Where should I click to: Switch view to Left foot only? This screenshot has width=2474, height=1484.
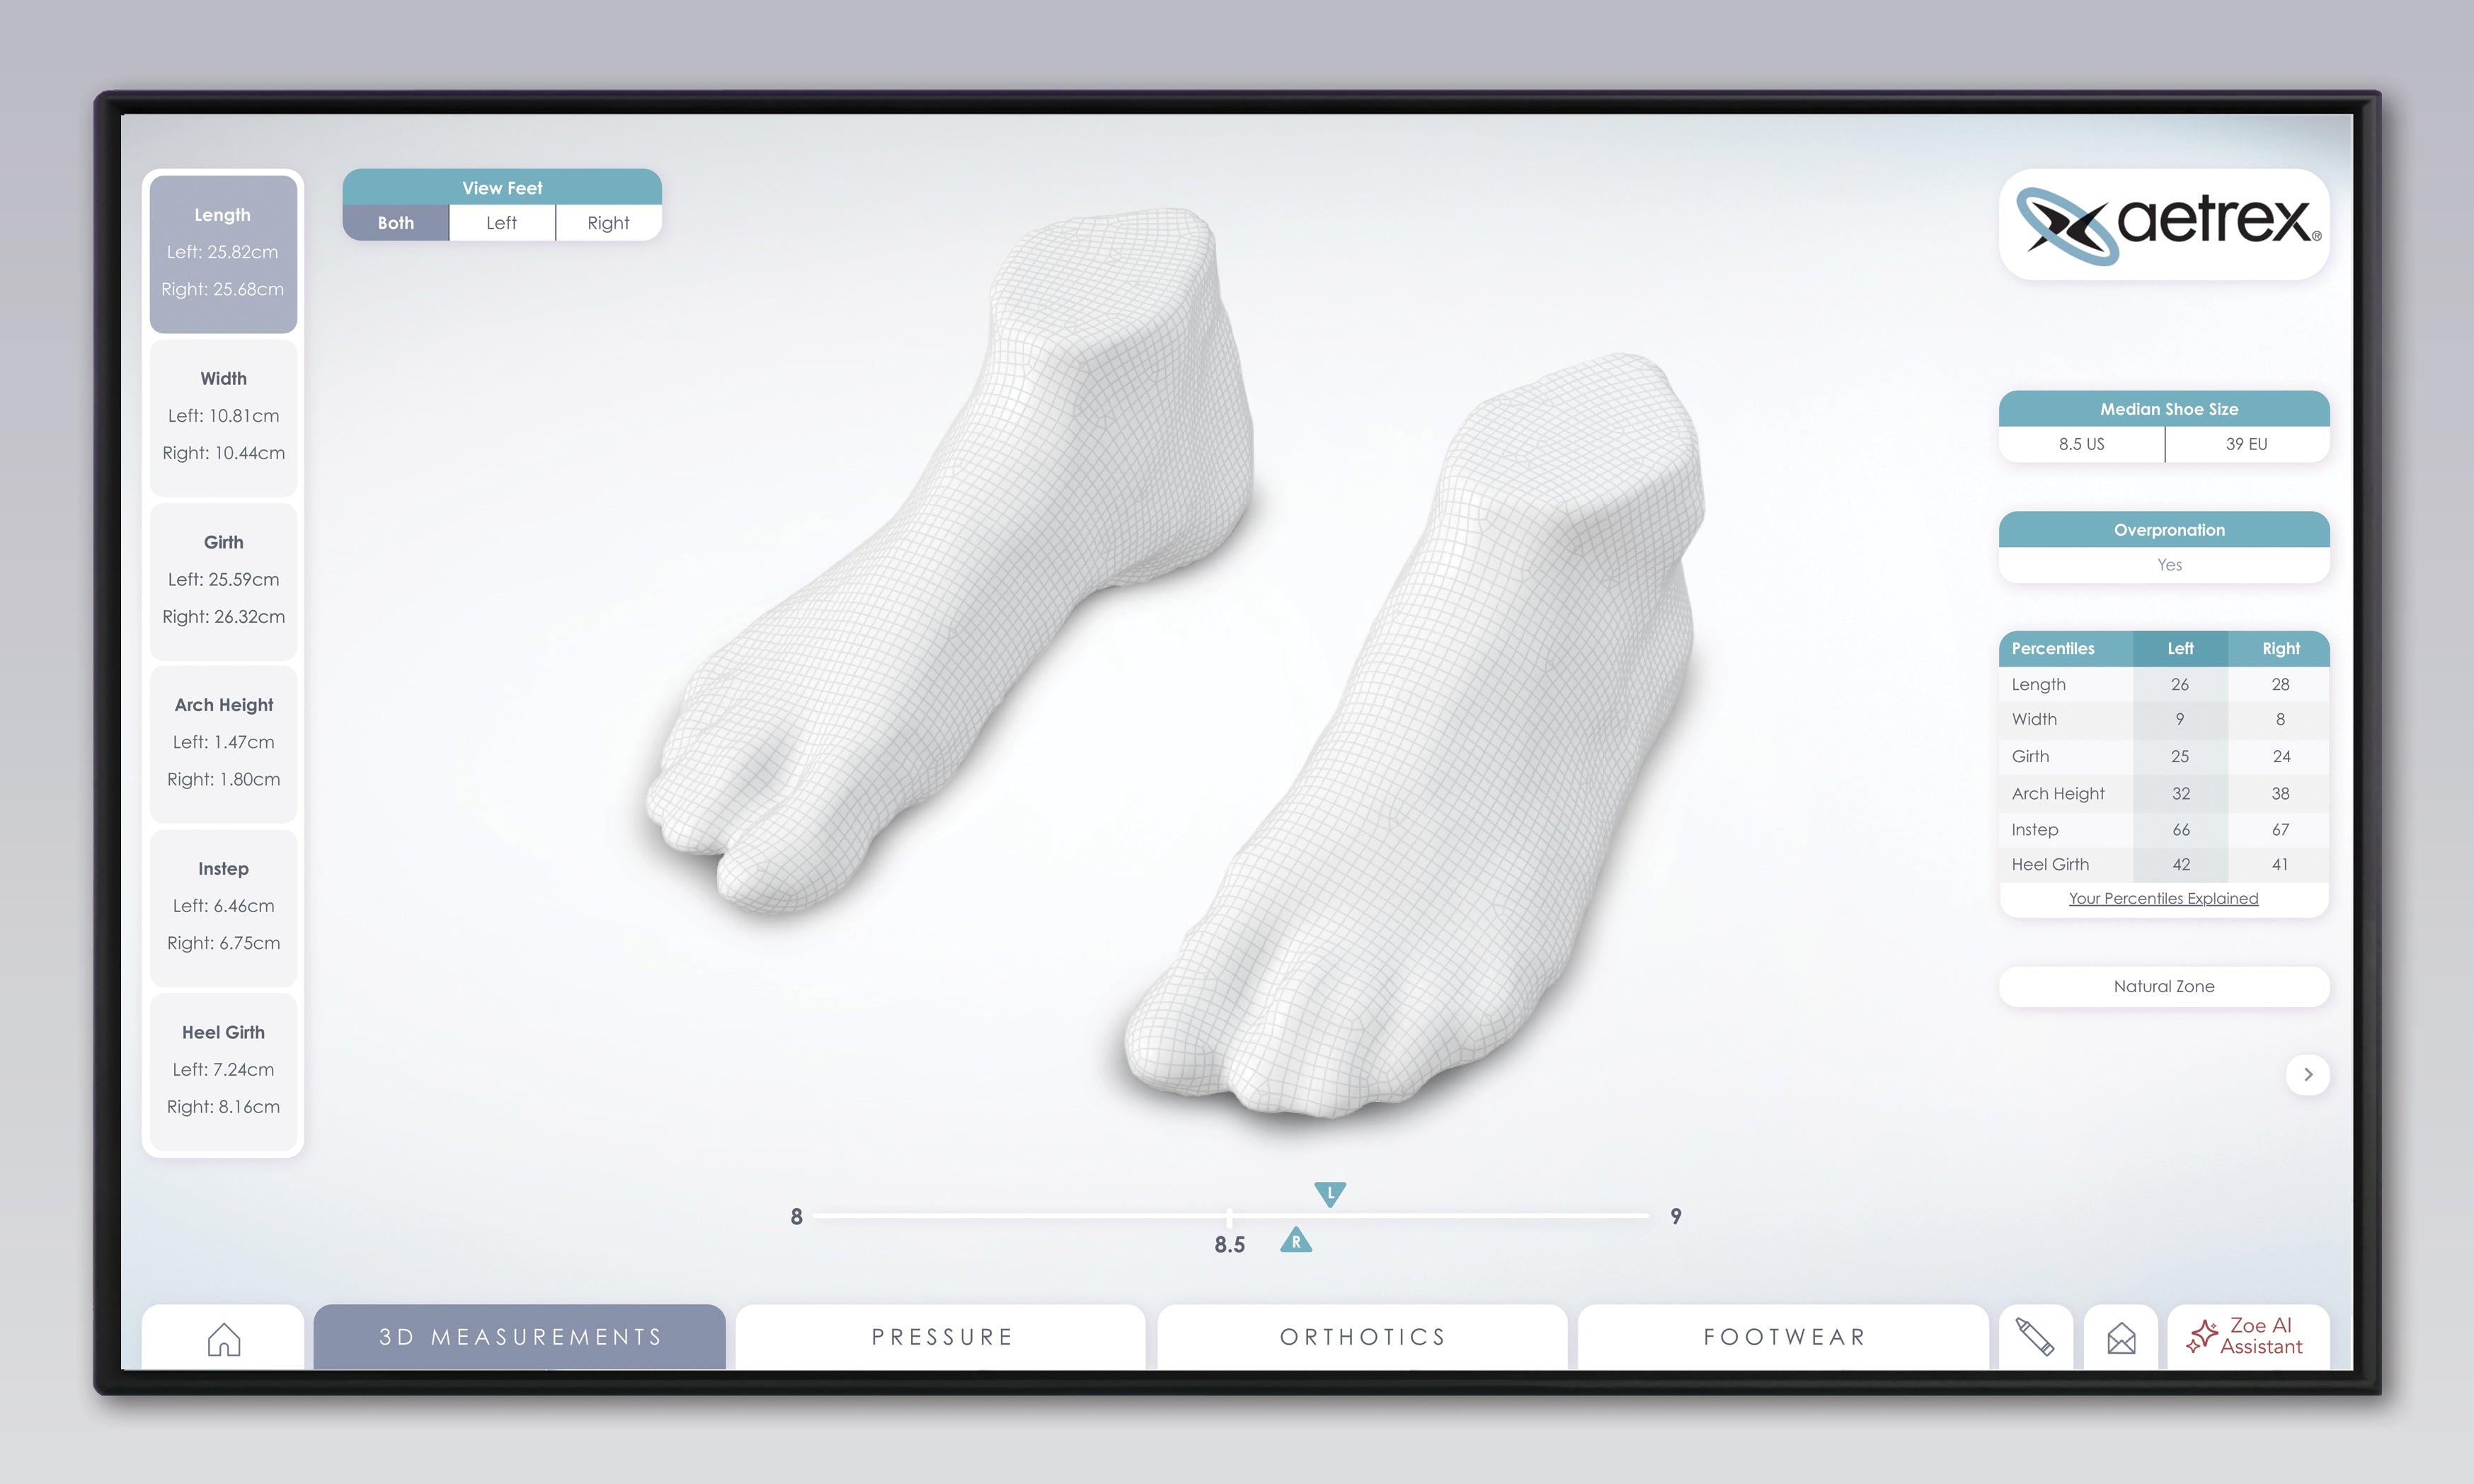coord(502,223)
